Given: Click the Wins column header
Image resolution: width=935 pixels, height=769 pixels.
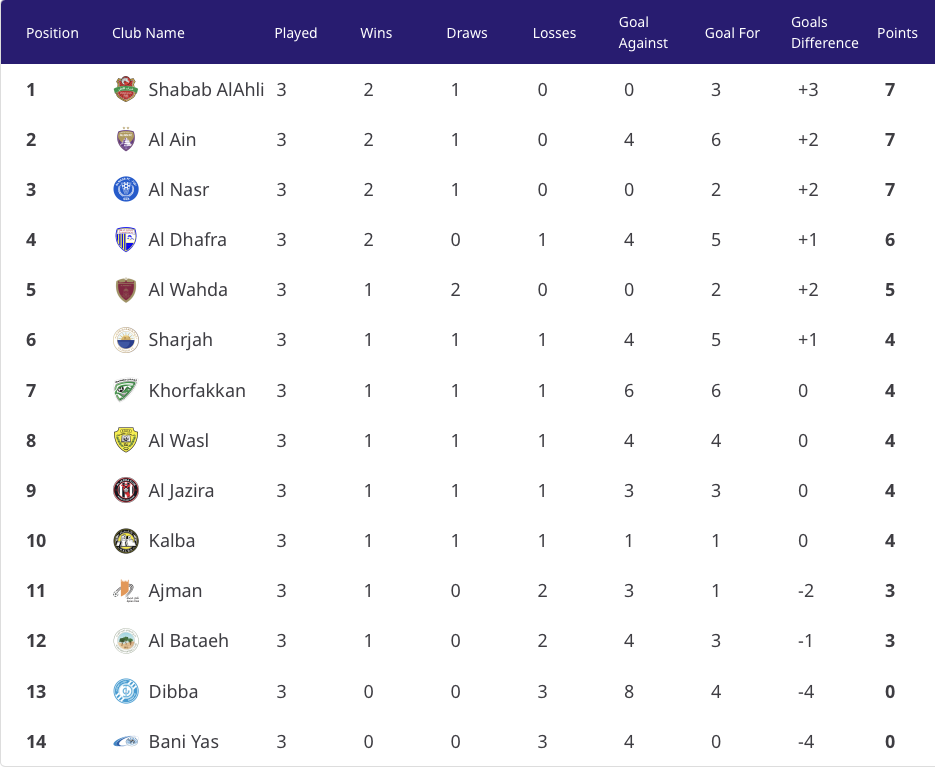Looking at the screenshot, I should (x=376, y=33).
